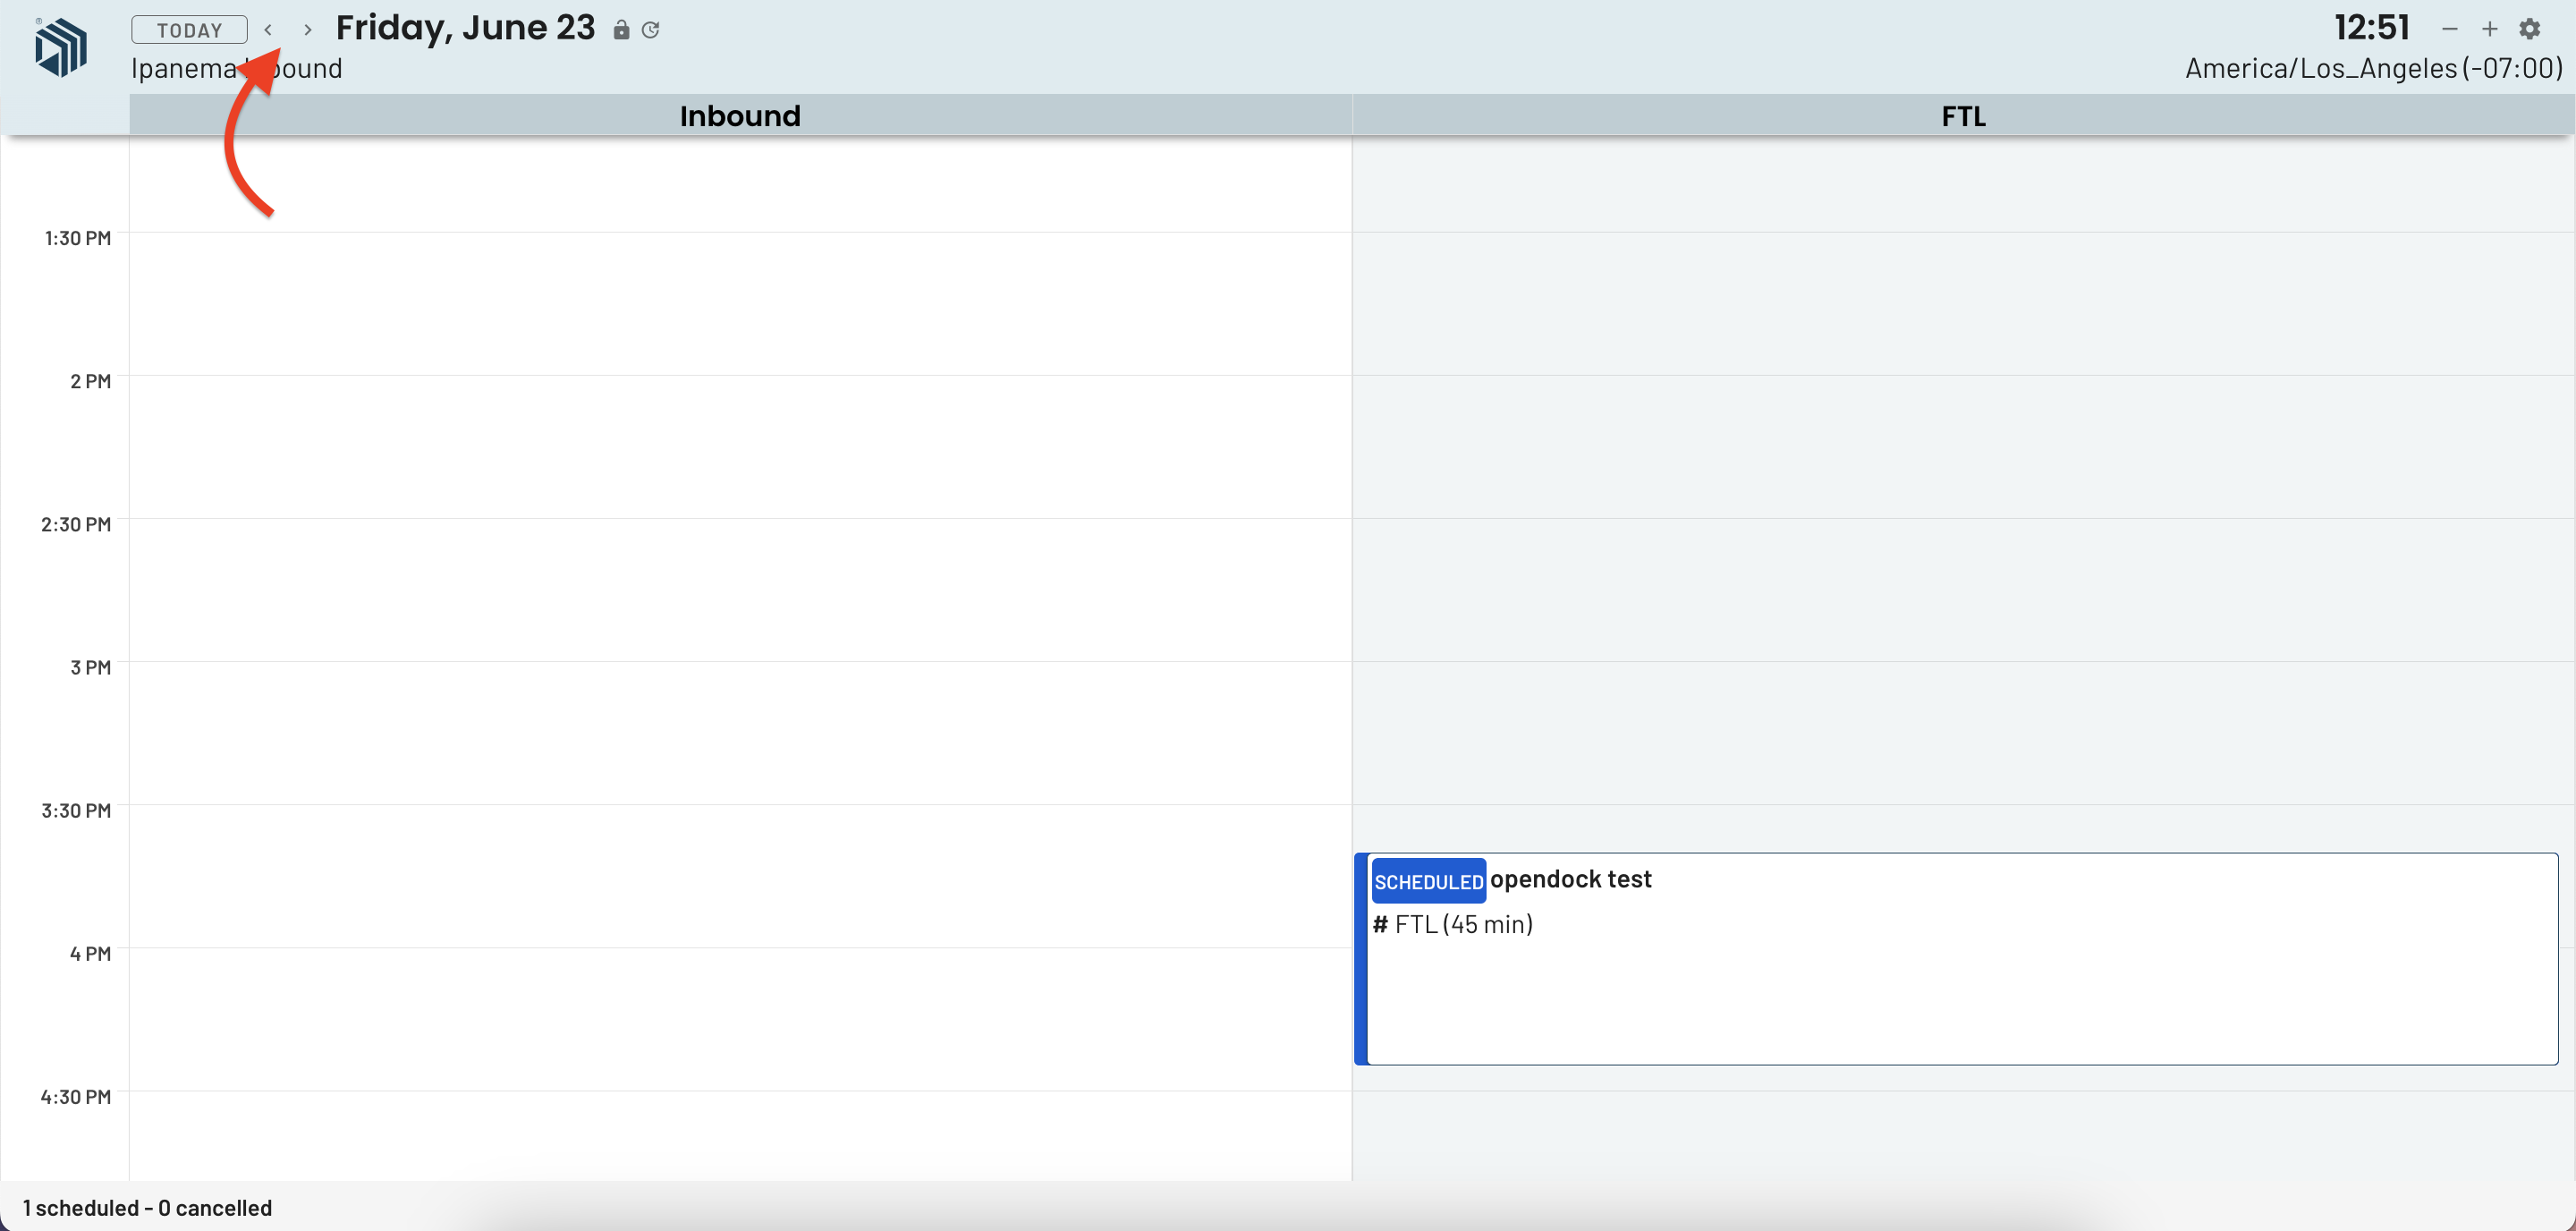Viewport: 2576px width, 1231px height.
Task: Jump to date with TODAY button
Action: [189, 30]
